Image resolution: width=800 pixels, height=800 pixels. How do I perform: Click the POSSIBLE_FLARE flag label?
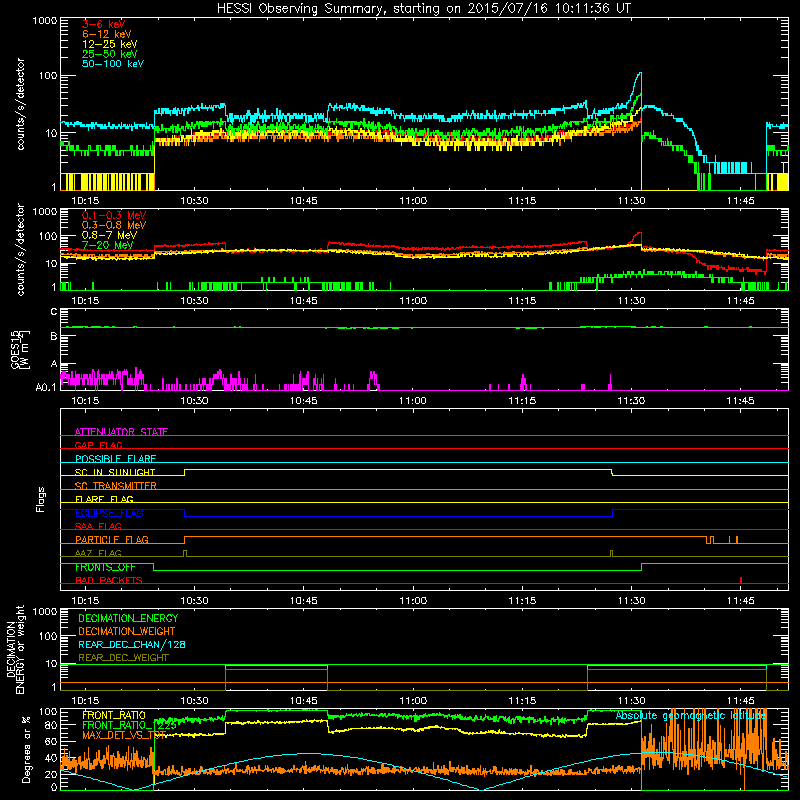(x=115, y=459)
